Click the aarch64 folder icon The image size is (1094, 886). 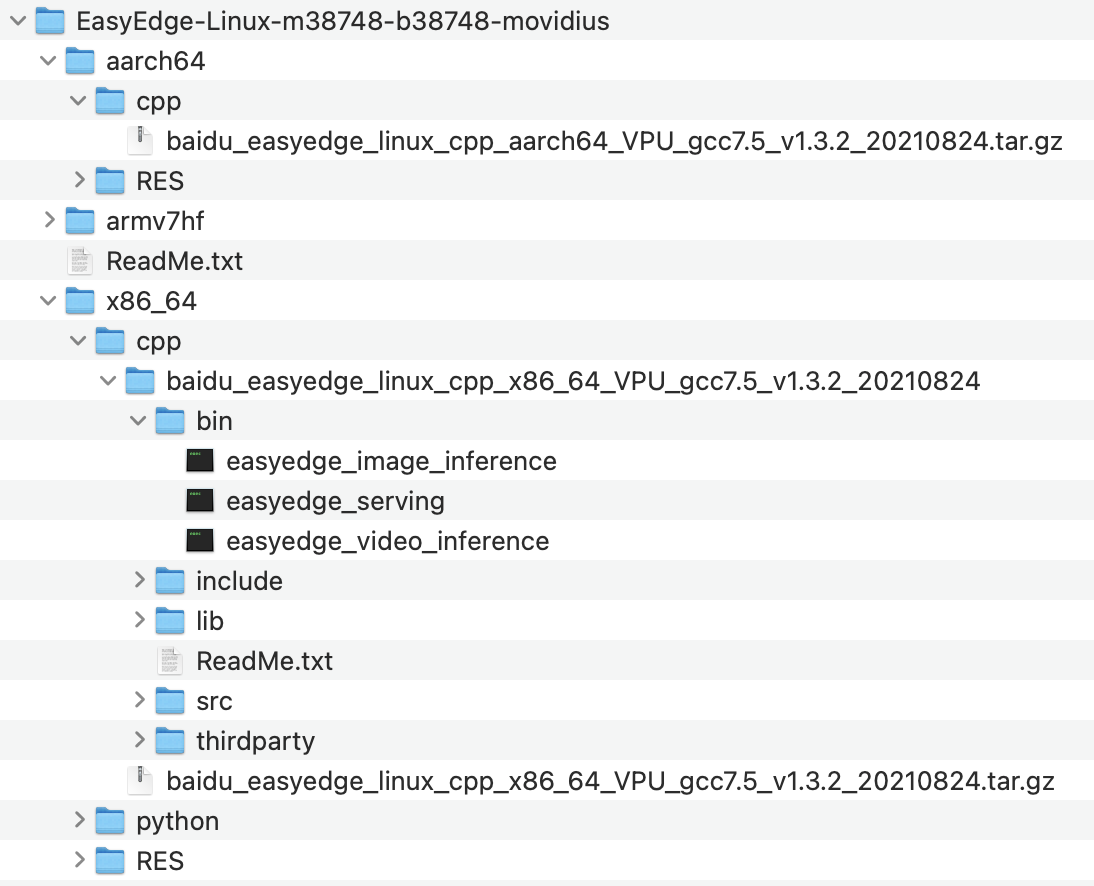80,61
